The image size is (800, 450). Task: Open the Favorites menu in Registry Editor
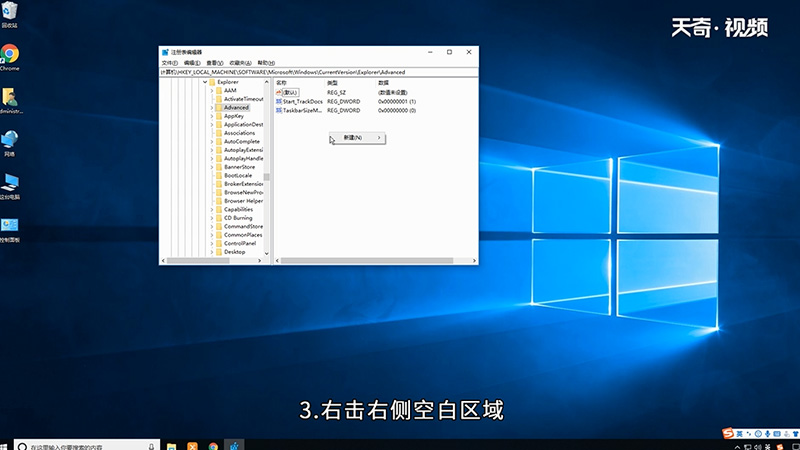[240, 63]
